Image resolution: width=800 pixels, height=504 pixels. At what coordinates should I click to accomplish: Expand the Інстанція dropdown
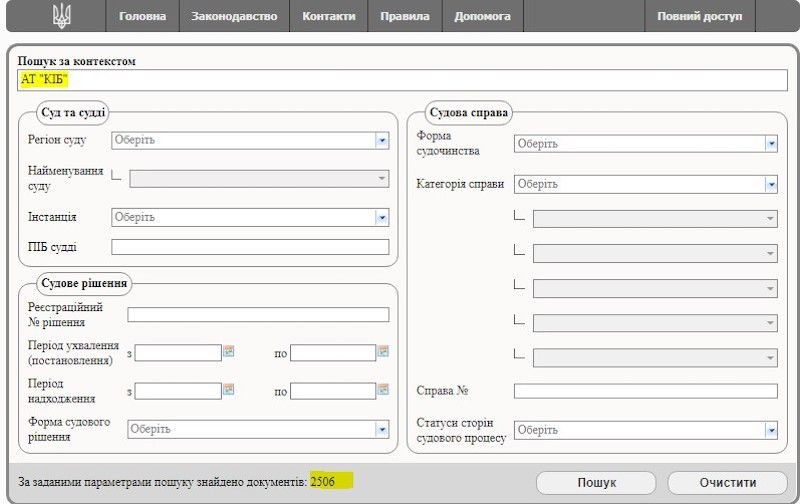pyautogui.click(x=381, y=217)
